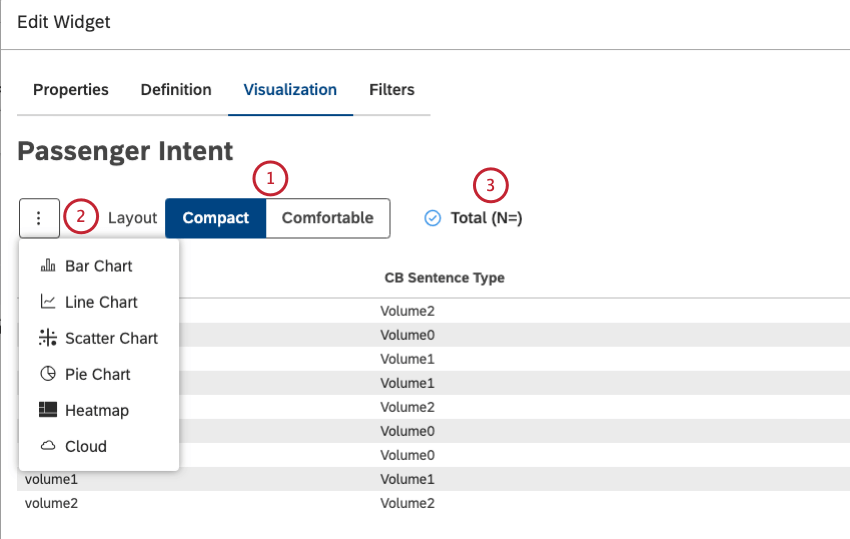Viewport: 850px width, 539px height.
Task: Click the Cloud icon in menu
Action: click(48, 446)
